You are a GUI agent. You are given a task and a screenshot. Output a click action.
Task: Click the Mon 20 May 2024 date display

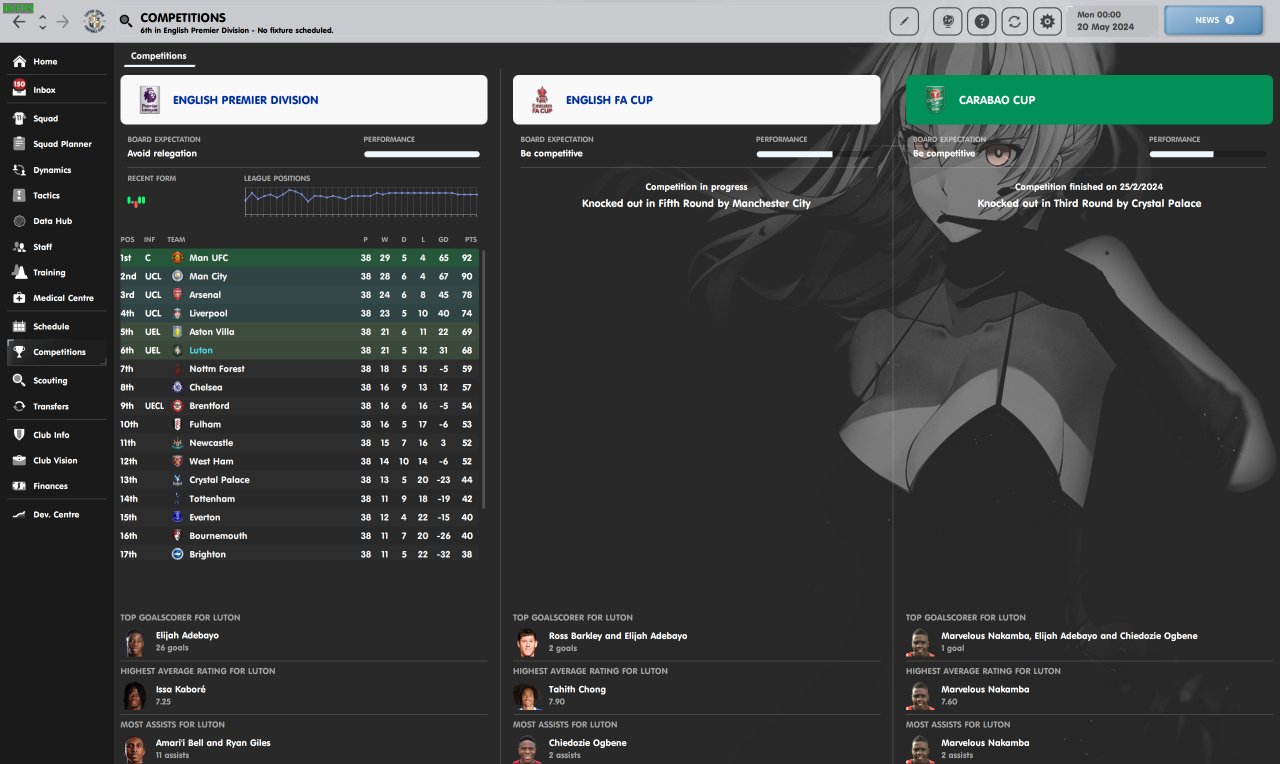(1113, 21)
